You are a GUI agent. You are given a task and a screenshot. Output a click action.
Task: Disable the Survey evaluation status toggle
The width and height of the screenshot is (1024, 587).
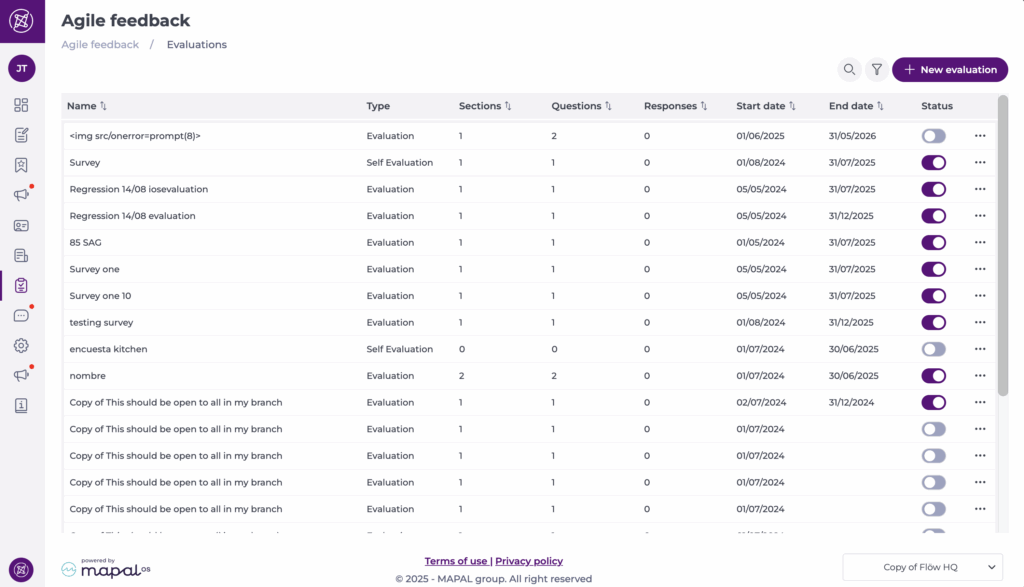tap(933, 162)
